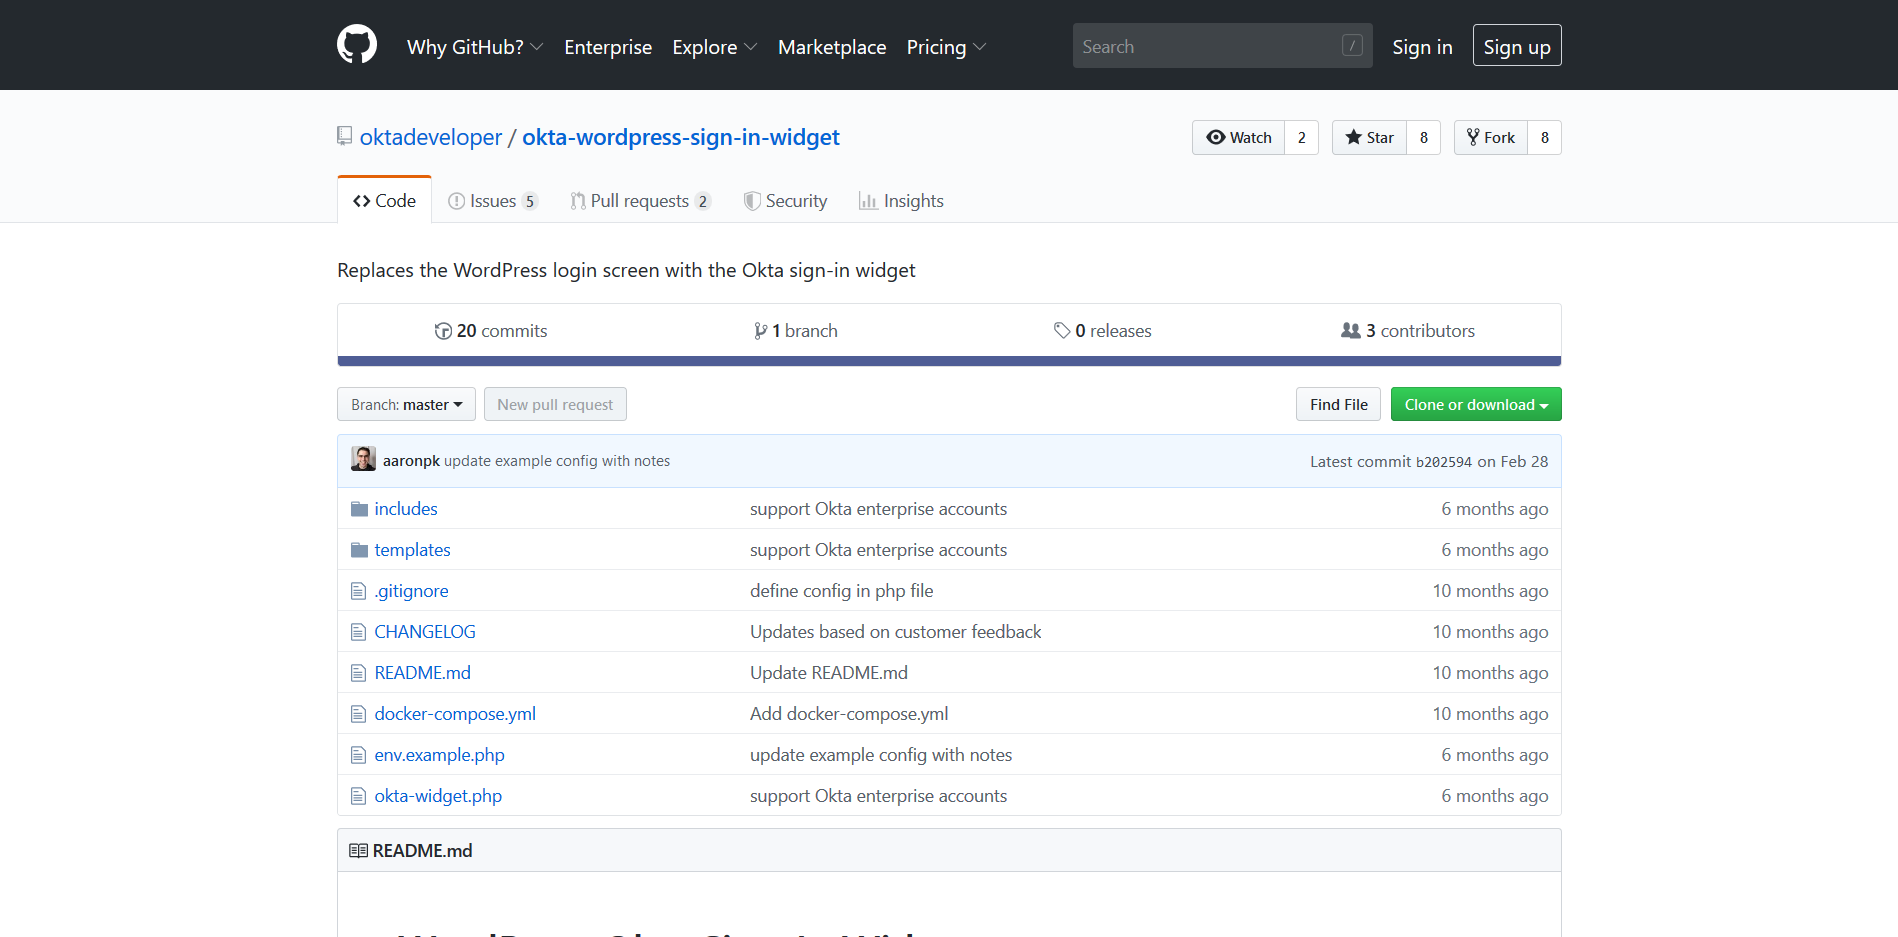Open 'Update README.md' commit message
Image resolution: width=1898 pixels, height=937 pixels.
tap(829, 673)
